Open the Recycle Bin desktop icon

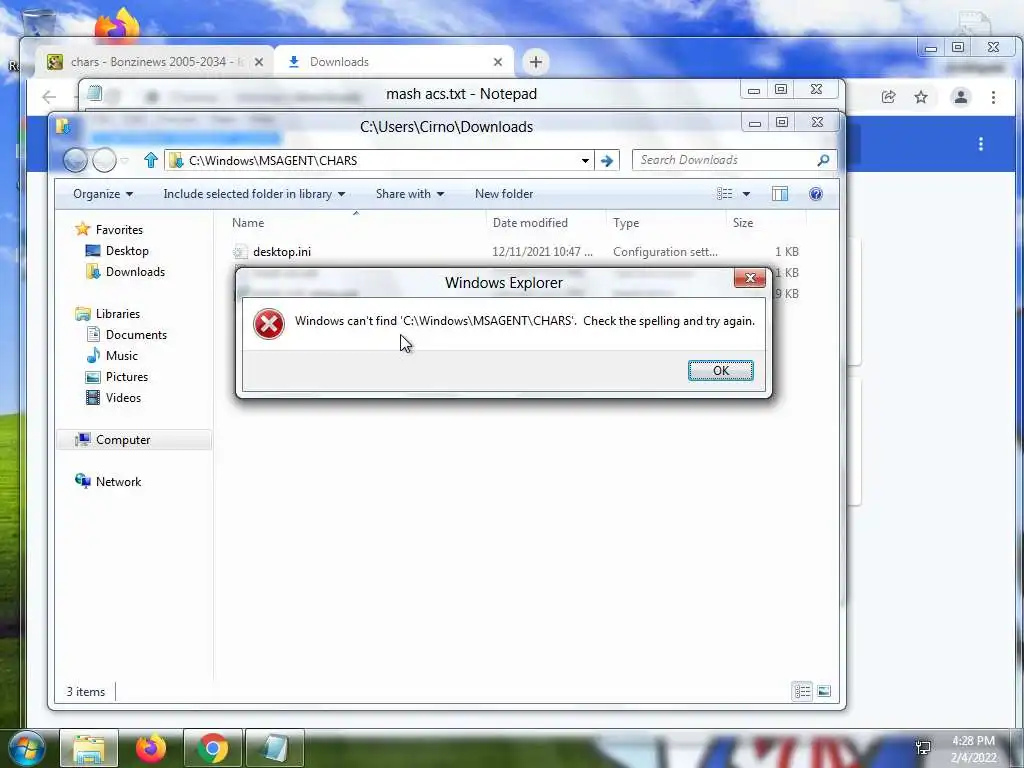click(39, 21)
